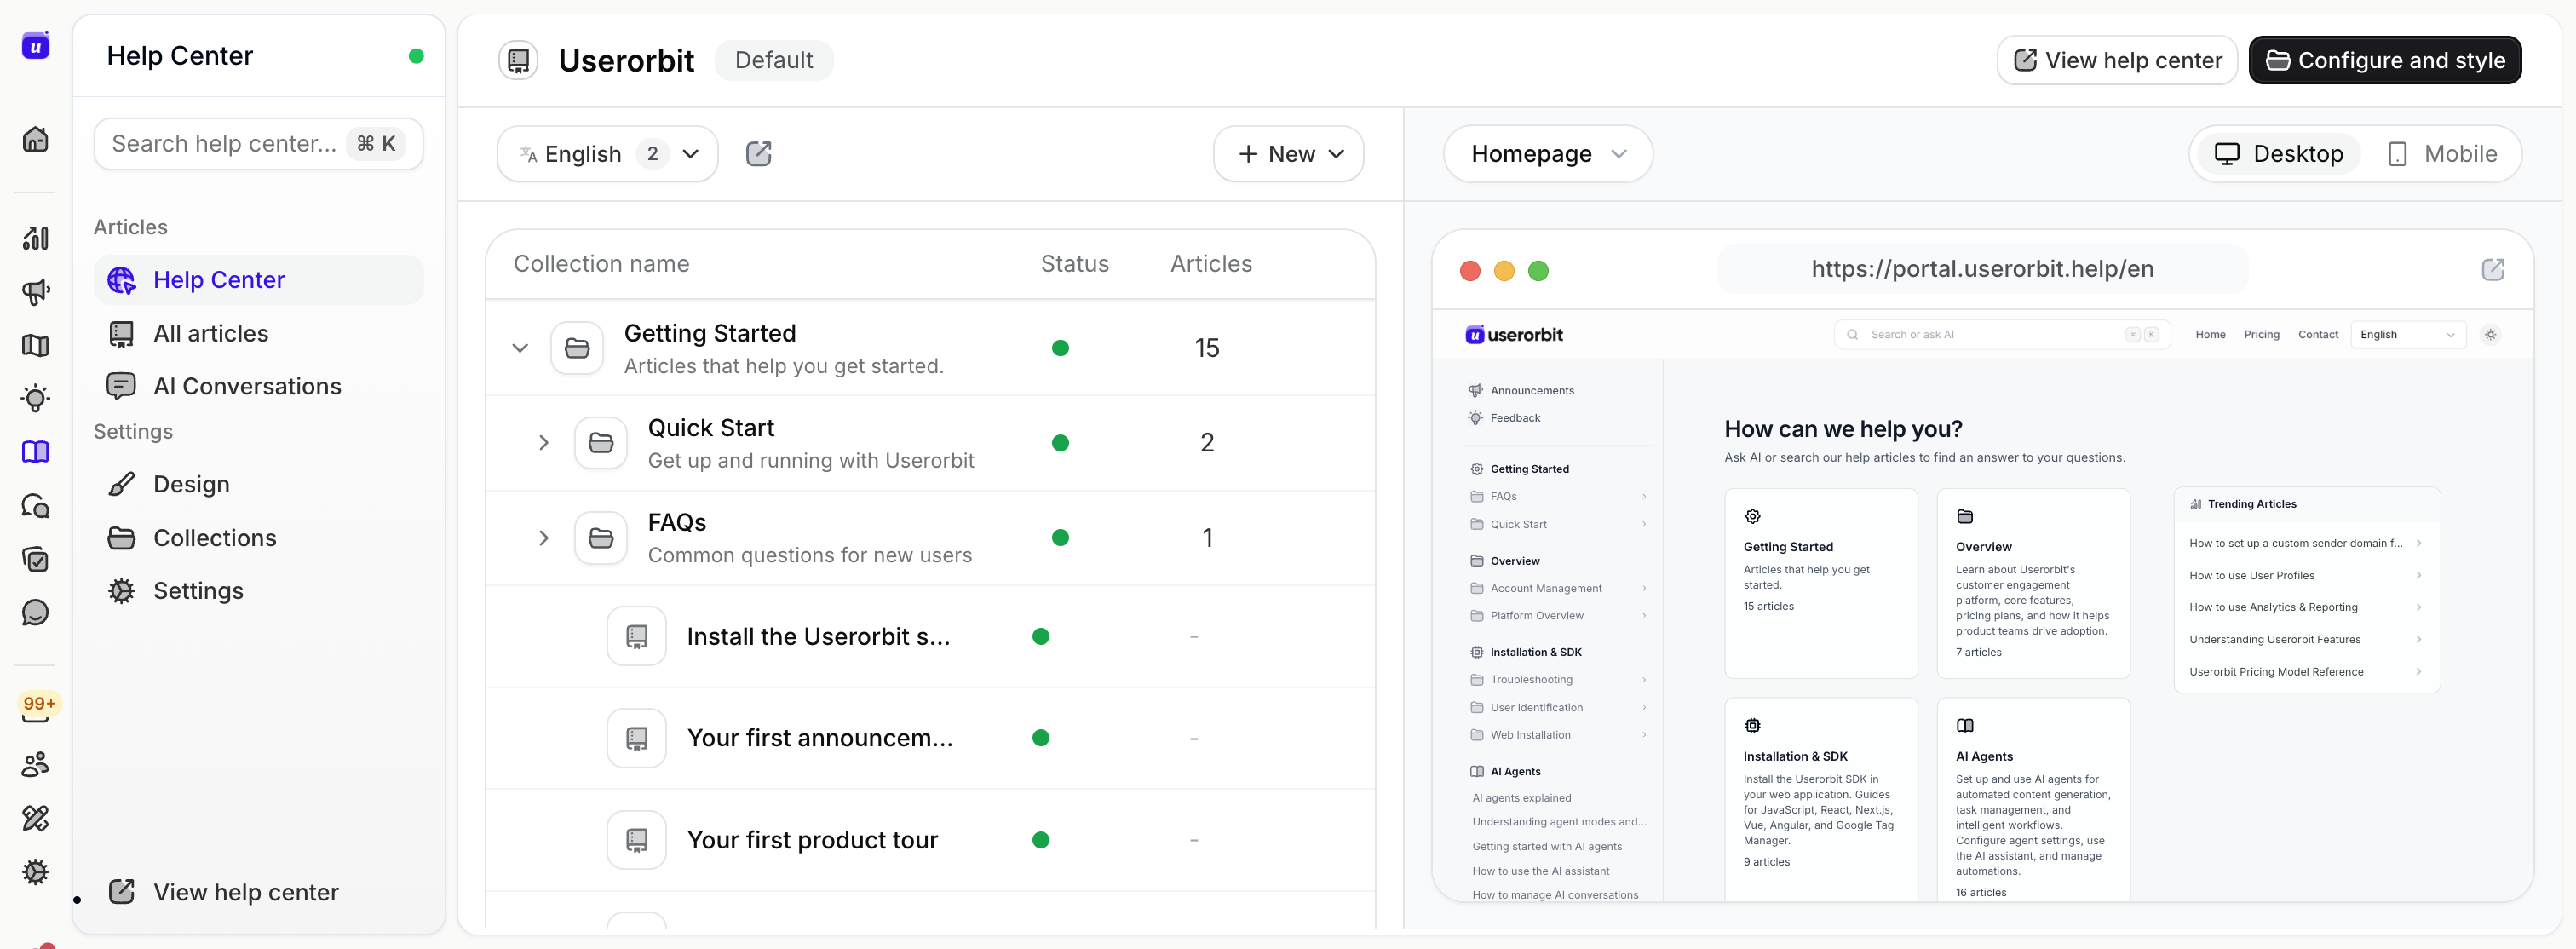The image size is (2576, 949).
Task: Open English language select in preview
Action: [x=2409, y=335]
